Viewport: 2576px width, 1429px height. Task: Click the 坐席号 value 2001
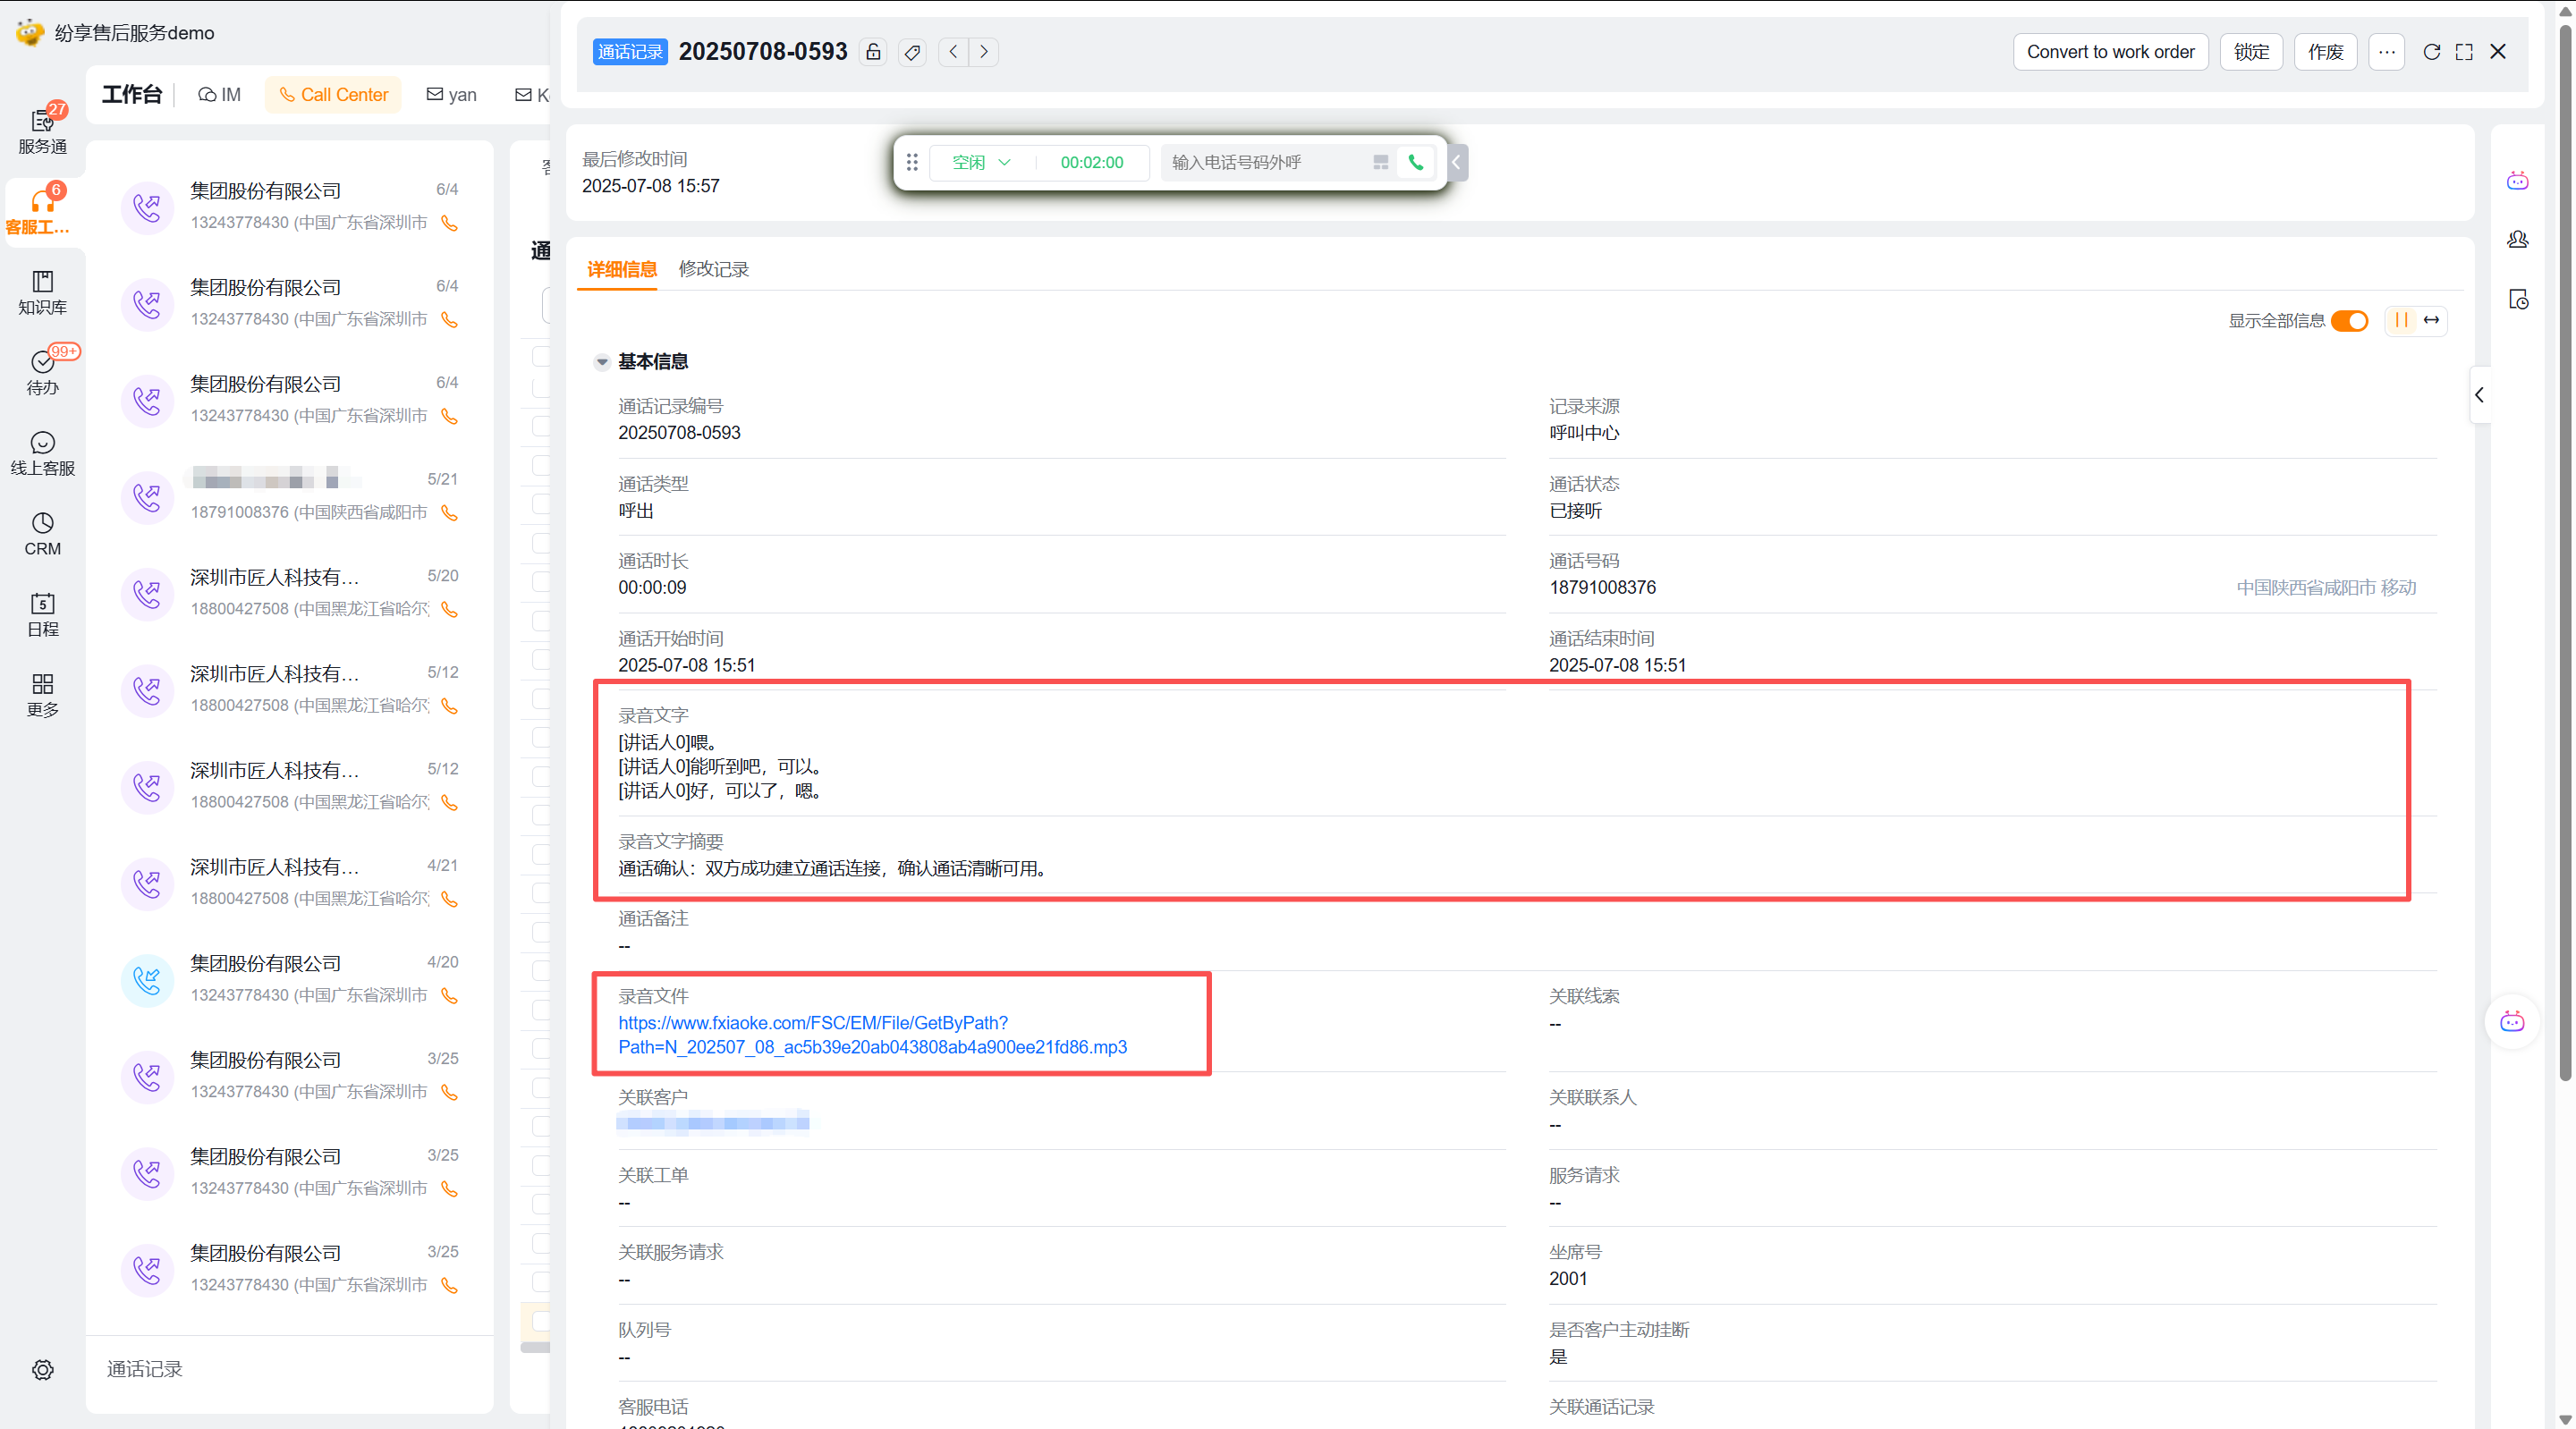pos(1568,1279)
